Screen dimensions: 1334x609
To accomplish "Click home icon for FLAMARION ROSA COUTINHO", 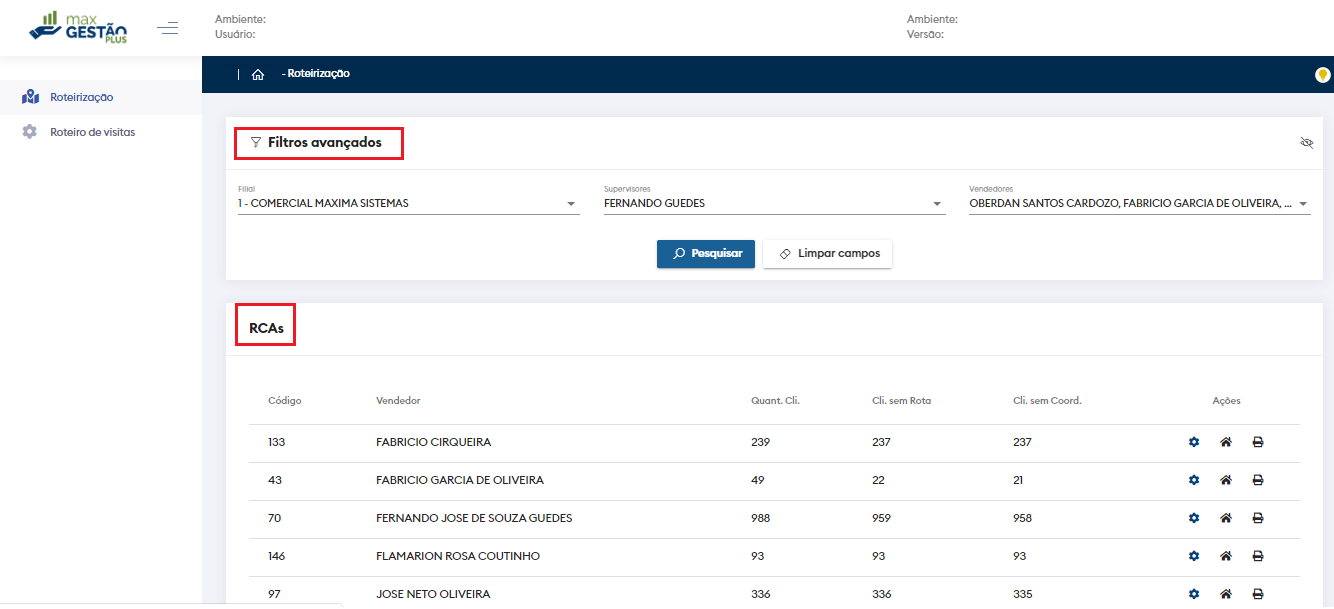I will pos(1225,556).
